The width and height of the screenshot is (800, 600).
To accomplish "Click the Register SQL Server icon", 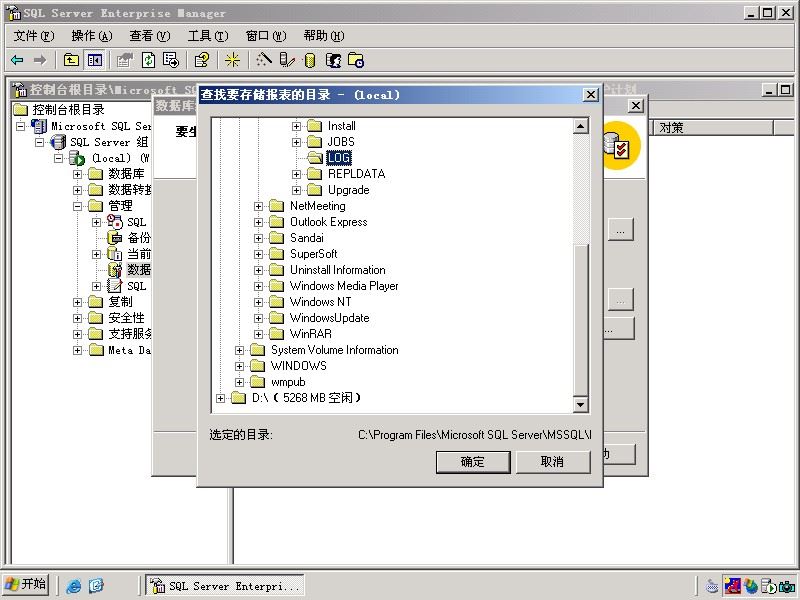I will pos(287,60).
